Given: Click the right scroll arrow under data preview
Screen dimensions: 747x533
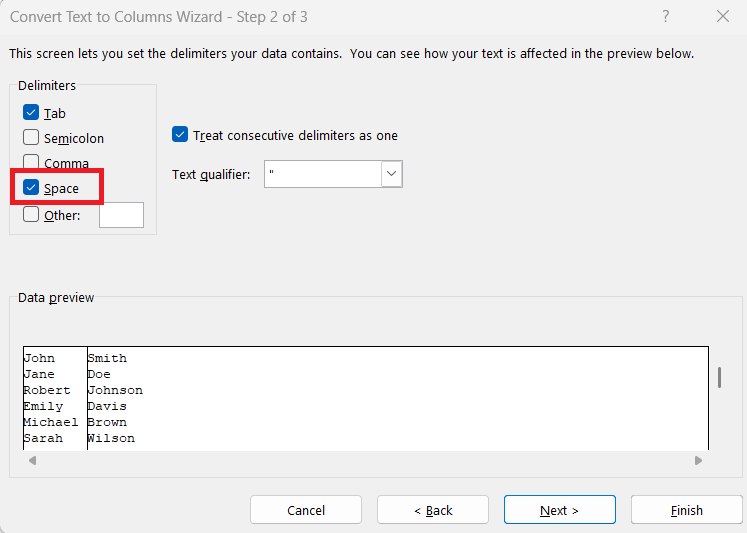Looking at the screenshot, I should click(x=698, y=461).
